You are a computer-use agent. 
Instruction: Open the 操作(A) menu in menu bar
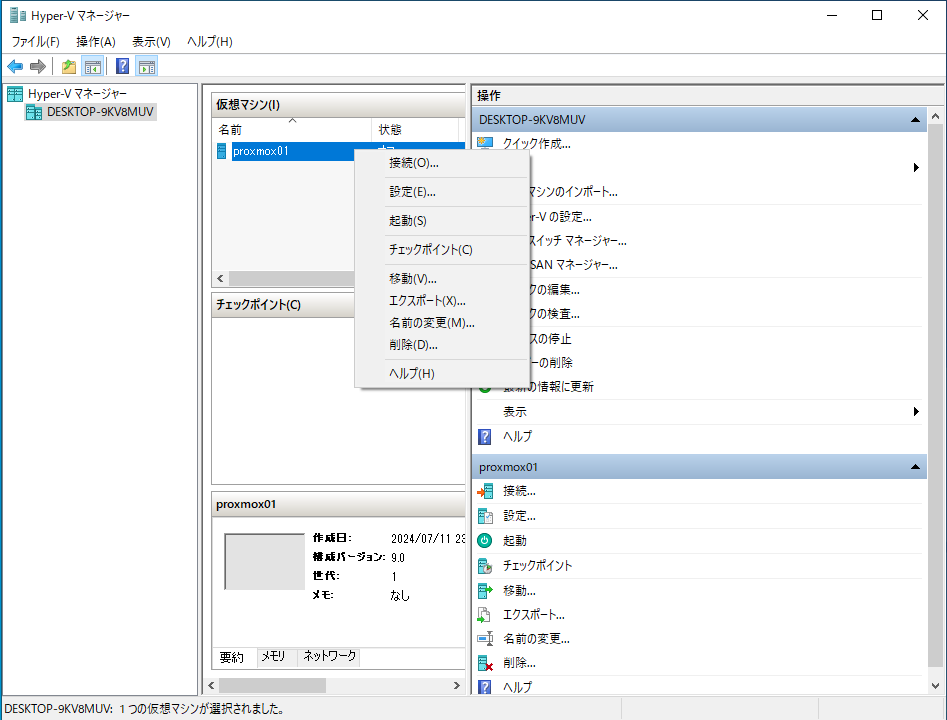96,42
